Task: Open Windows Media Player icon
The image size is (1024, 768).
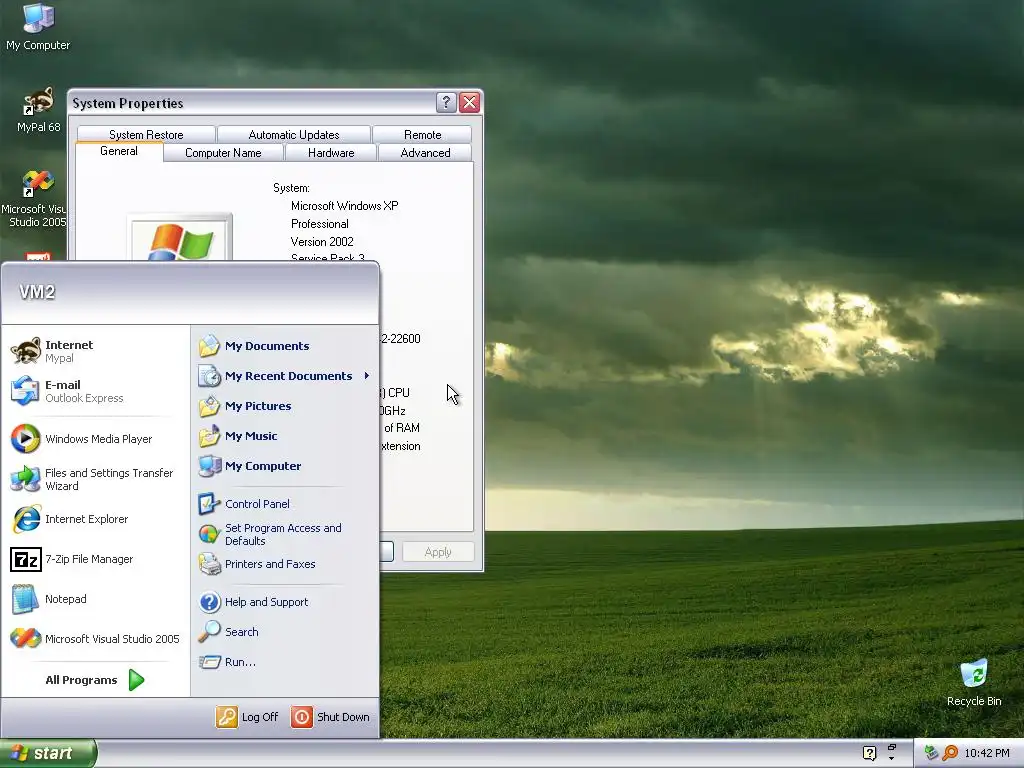Action: point(25,439)
